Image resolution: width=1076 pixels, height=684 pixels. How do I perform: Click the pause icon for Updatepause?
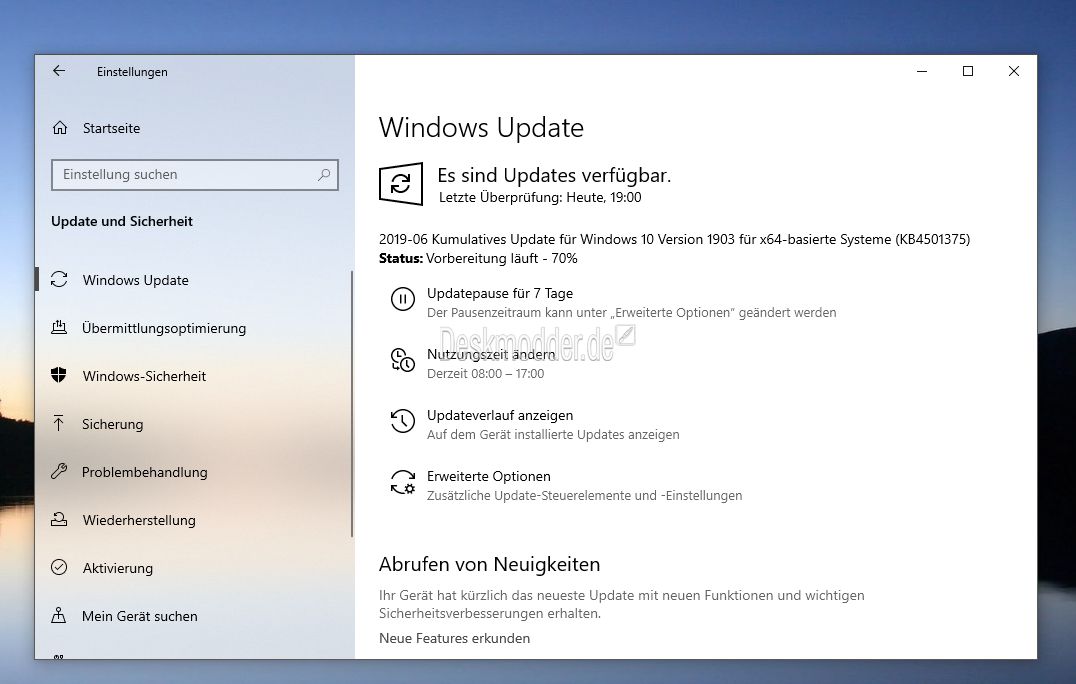coord(403,299)
